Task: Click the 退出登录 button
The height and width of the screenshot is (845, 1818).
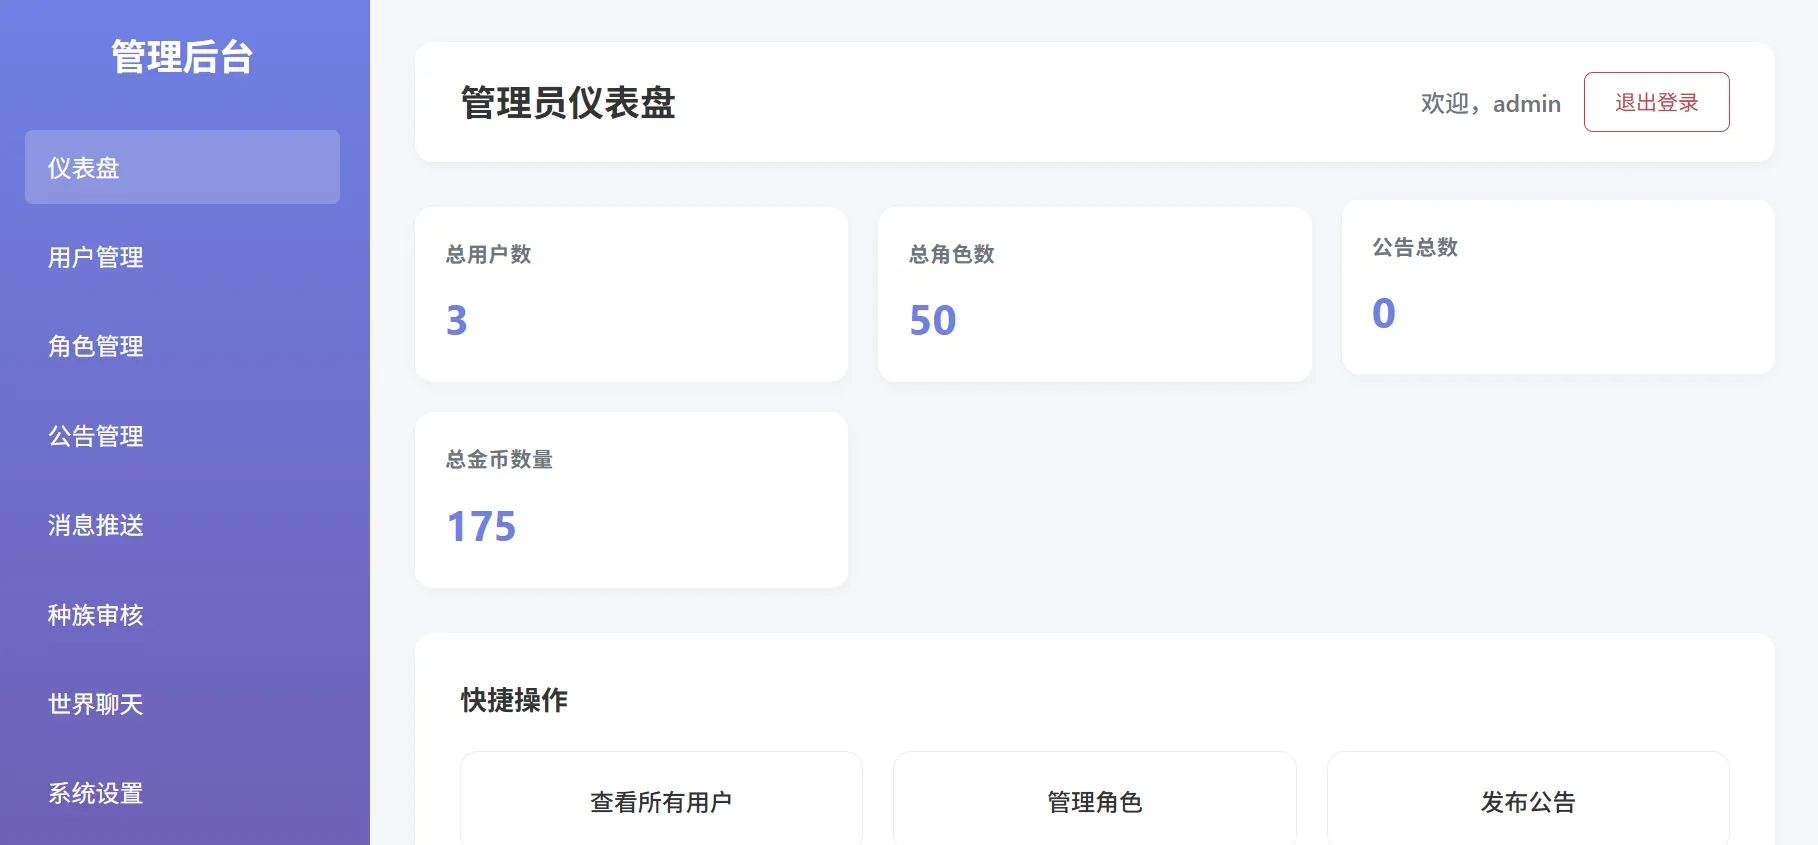Action: 1656,102
